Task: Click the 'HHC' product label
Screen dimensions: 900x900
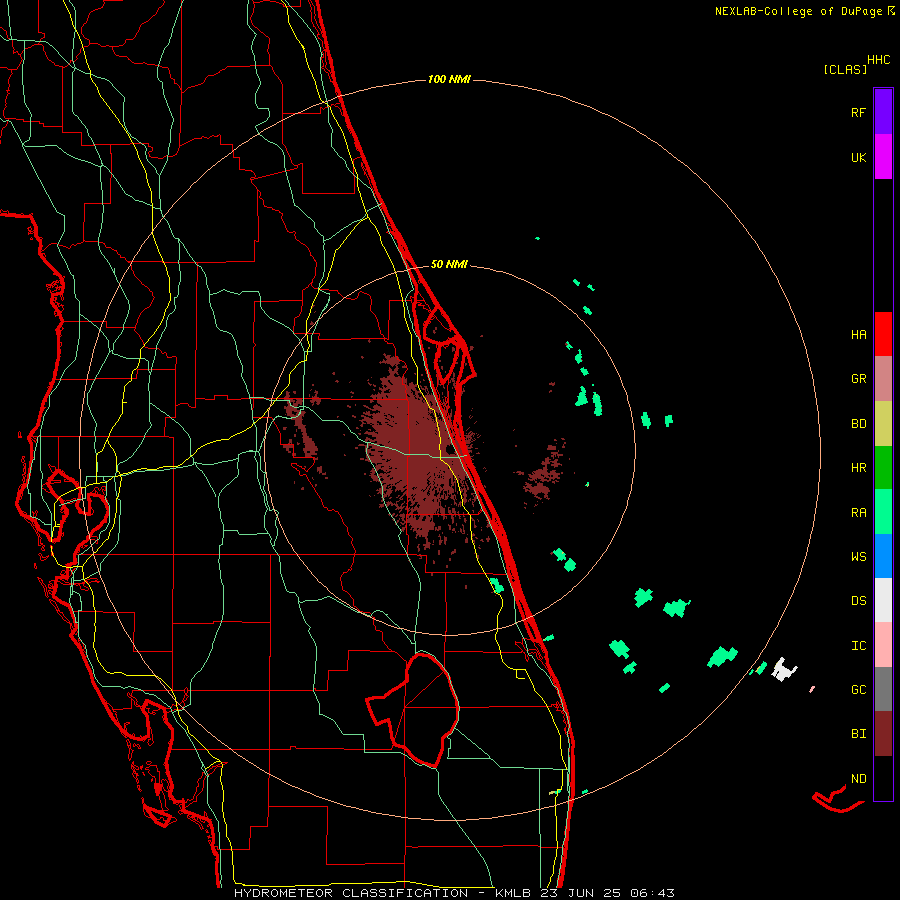Action: tap(879, 60)
